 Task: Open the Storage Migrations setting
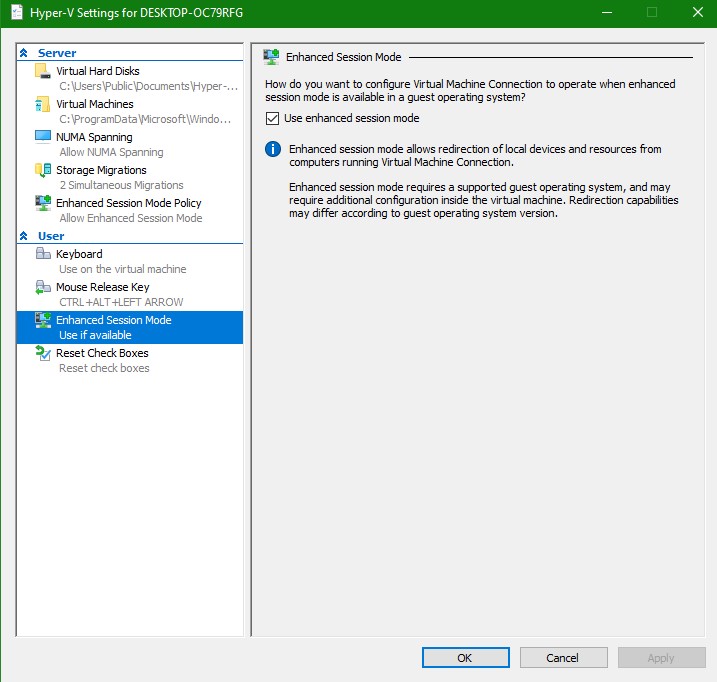coord(101,170)
